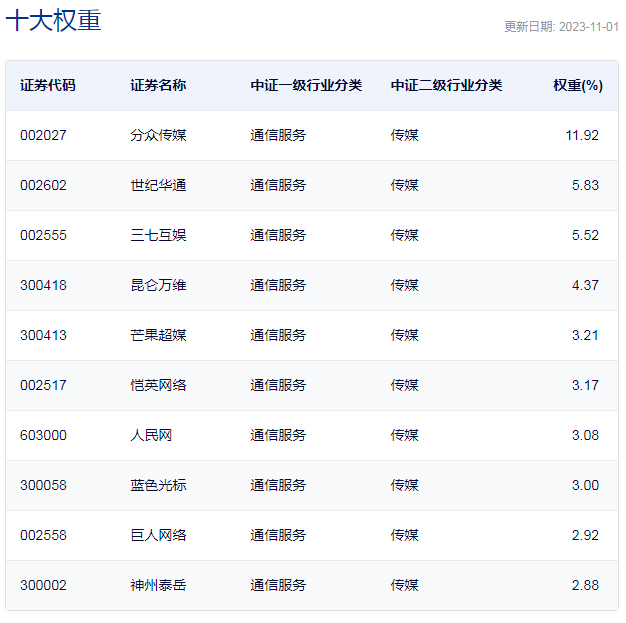This screenshot has height=623, width=626.
Task: Click the 权重(%) column header
Action: coord(577,86)
